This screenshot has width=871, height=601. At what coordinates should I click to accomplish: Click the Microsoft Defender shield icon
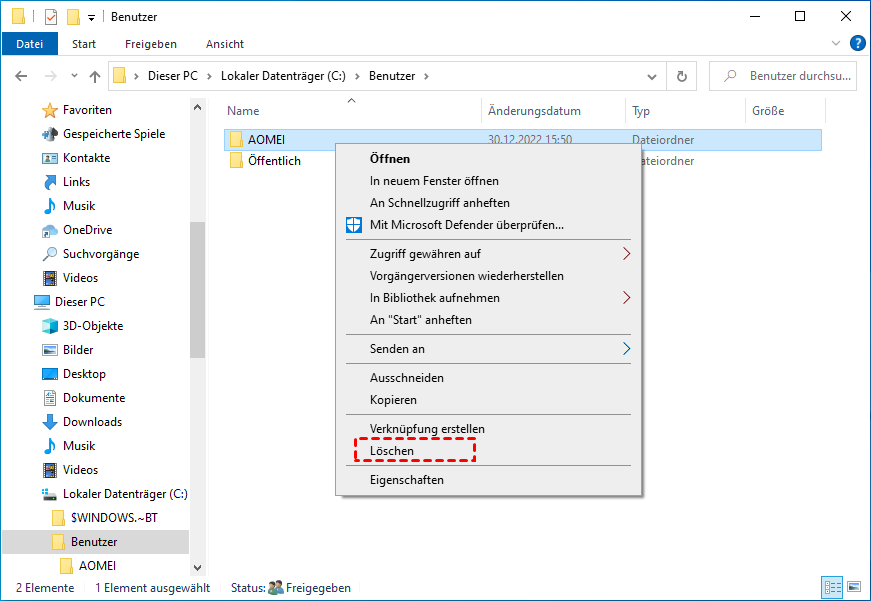(354, 225)
